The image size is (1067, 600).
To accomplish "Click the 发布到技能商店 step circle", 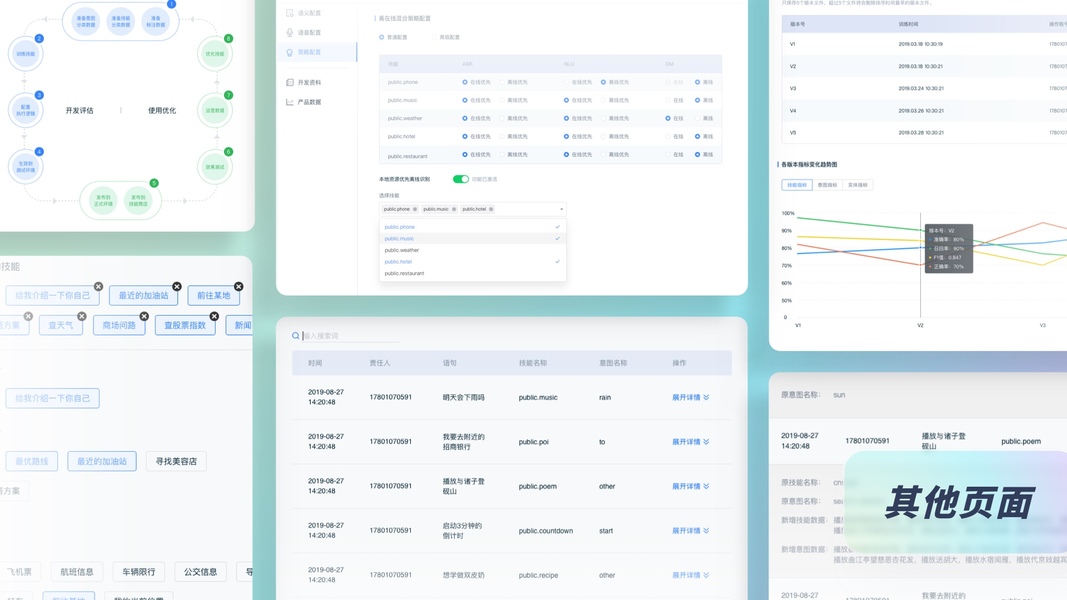I will click(138, 200).
